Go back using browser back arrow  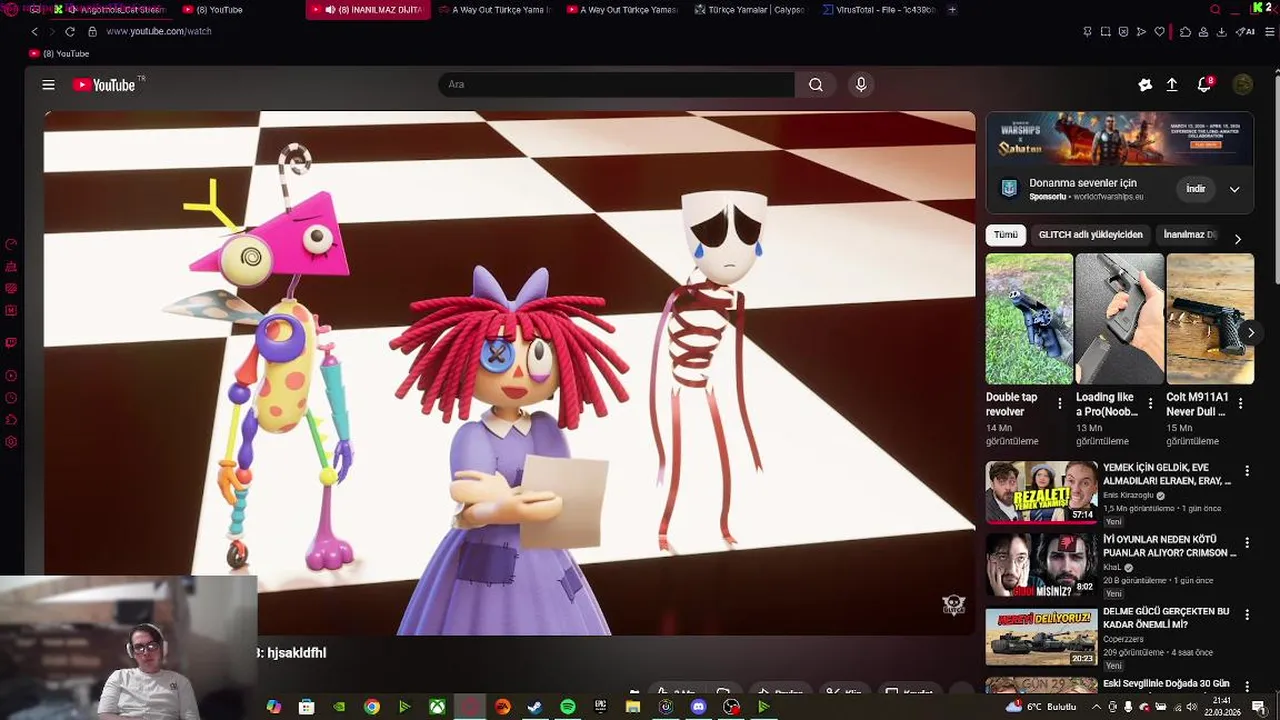[x=34, y=31]
